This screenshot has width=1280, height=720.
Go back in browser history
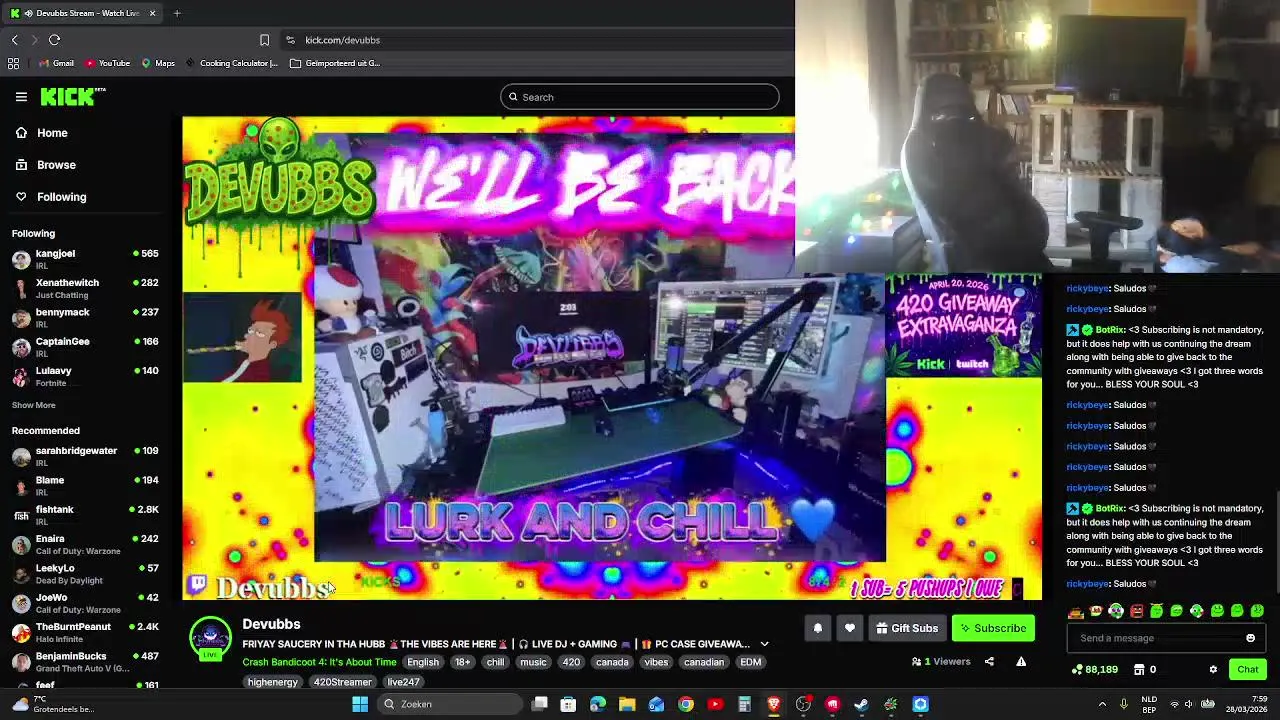[14, 40]
